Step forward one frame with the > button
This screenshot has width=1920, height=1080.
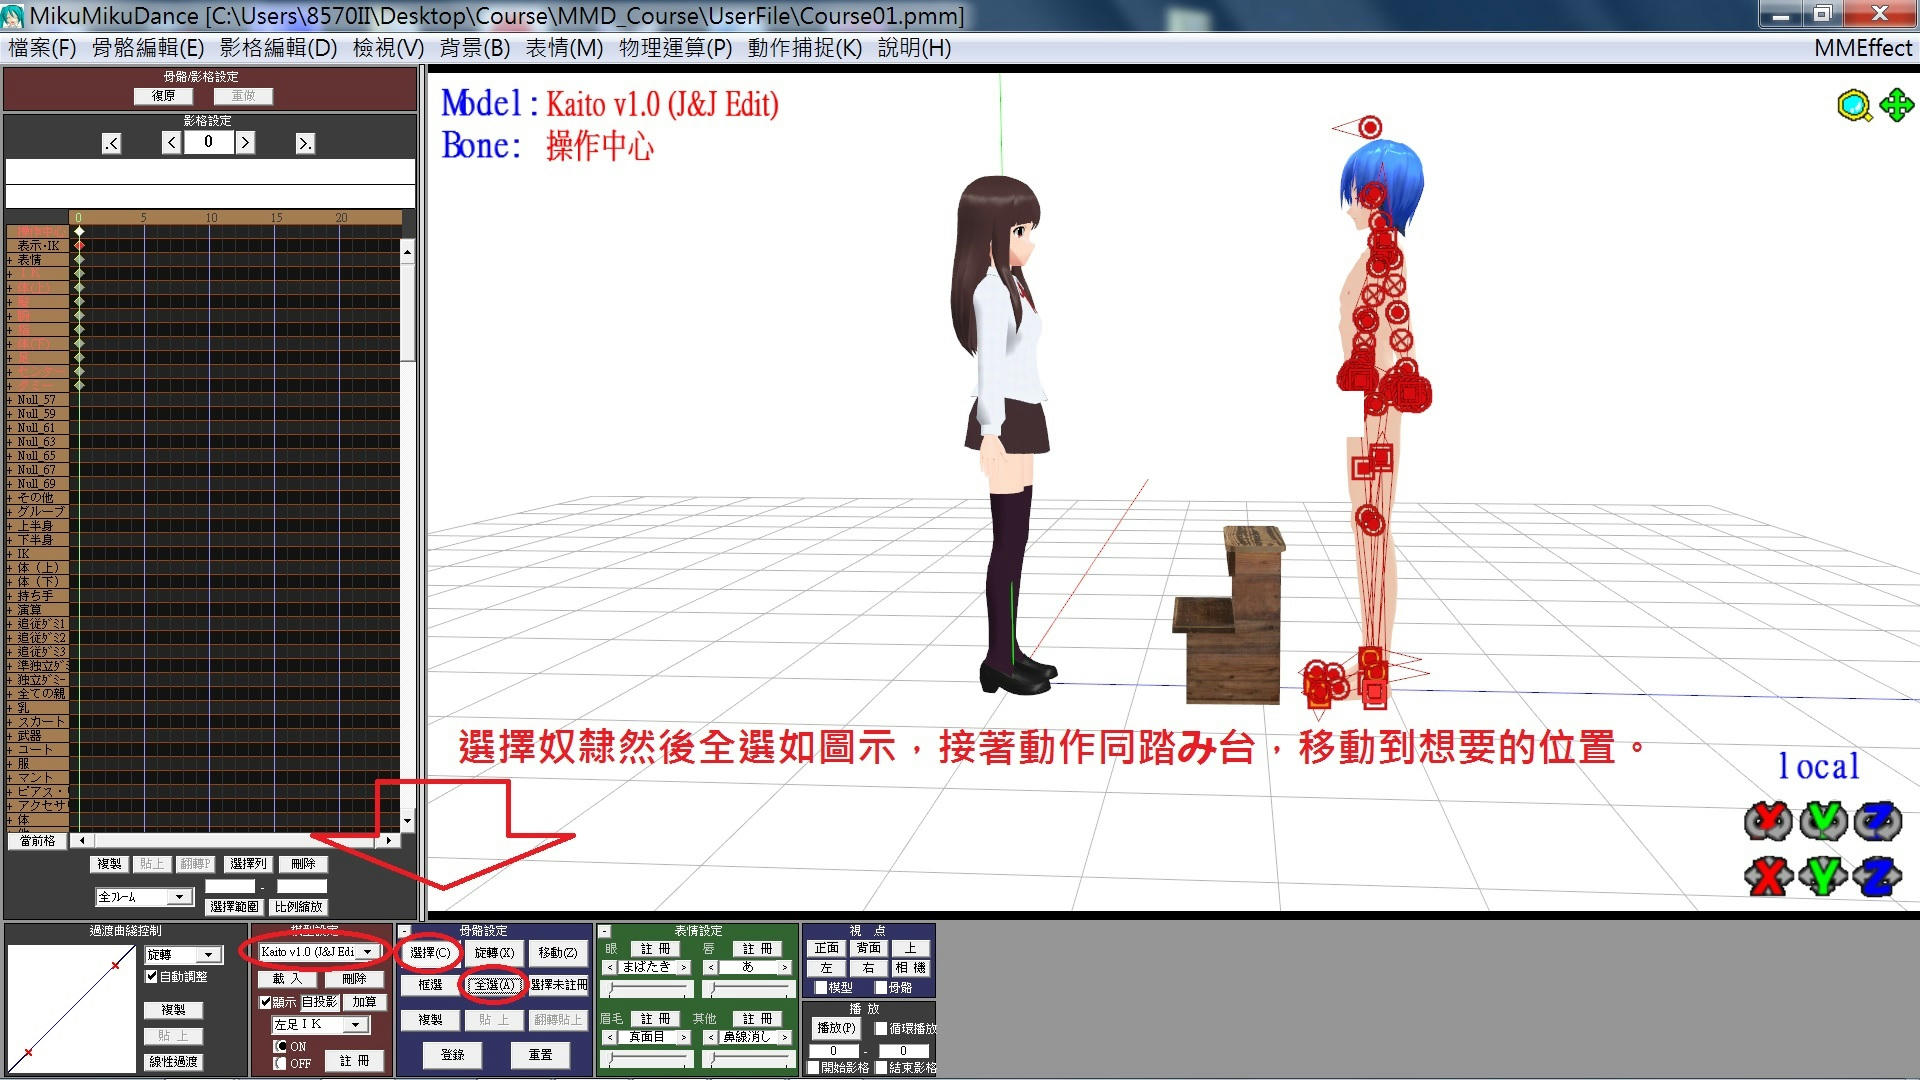245,143
